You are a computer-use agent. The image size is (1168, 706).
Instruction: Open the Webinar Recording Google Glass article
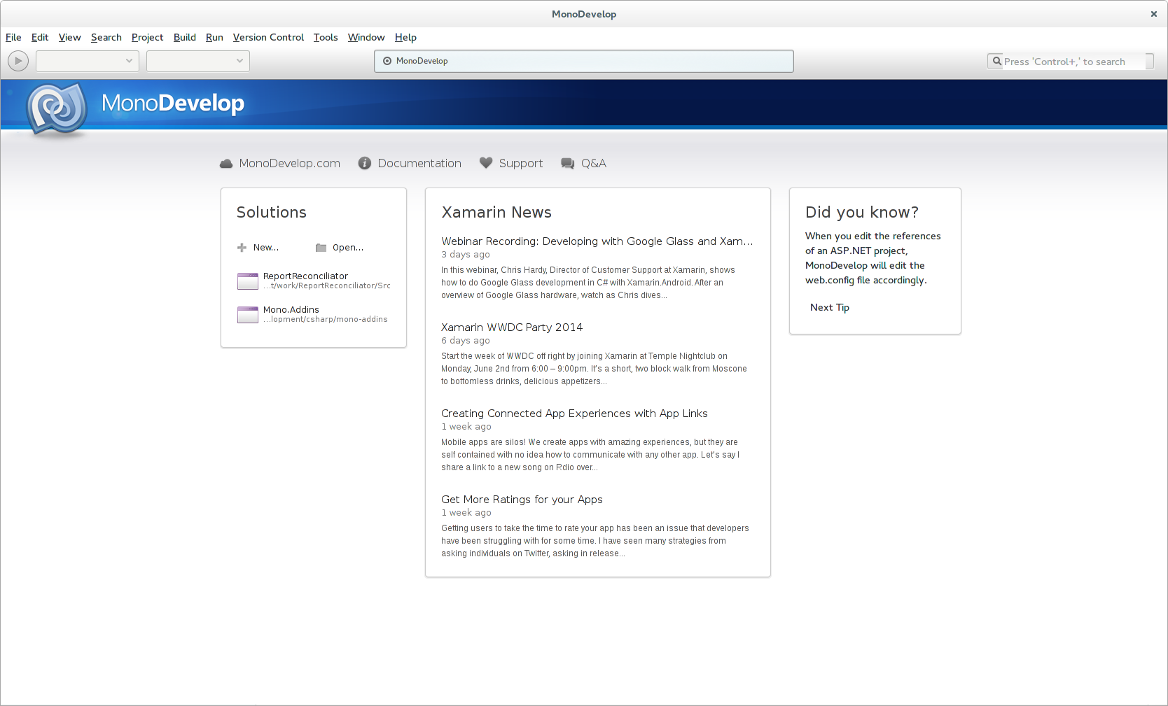[x=597, y=241]
